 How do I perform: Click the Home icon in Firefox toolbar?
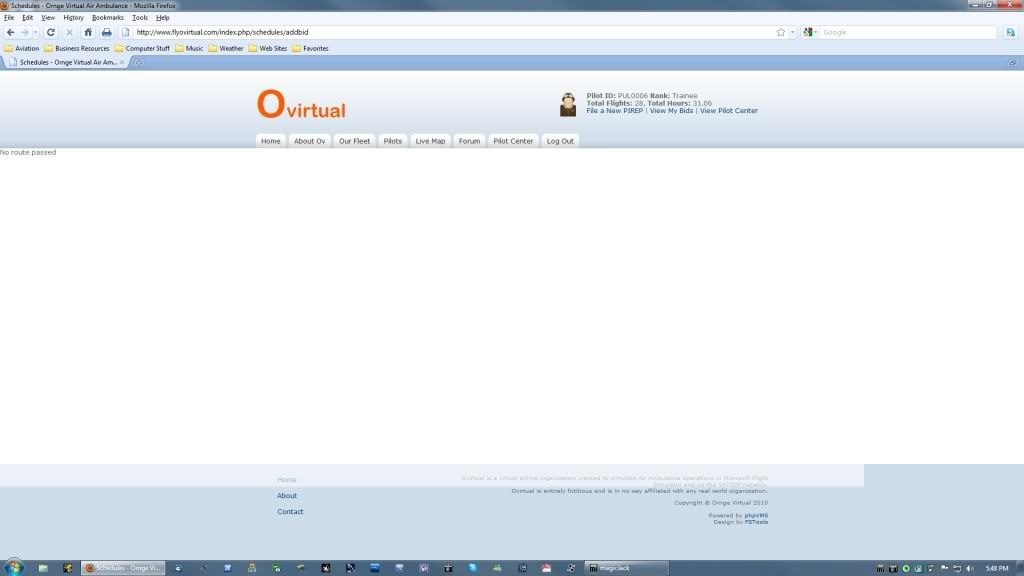88,32
